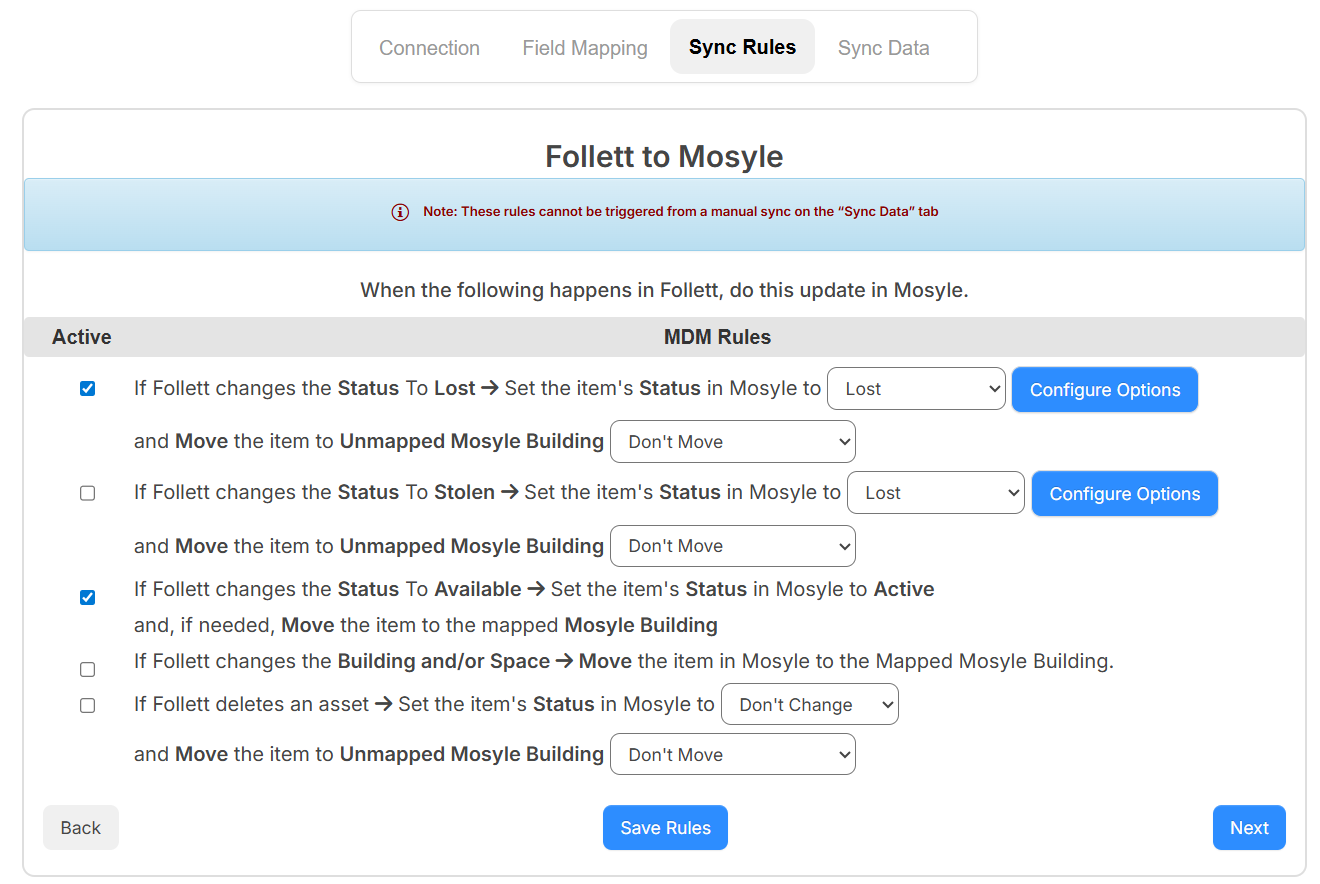Check the Follett deletes an asset rule
Viewport: 1320px width, 884px height.
87,704
